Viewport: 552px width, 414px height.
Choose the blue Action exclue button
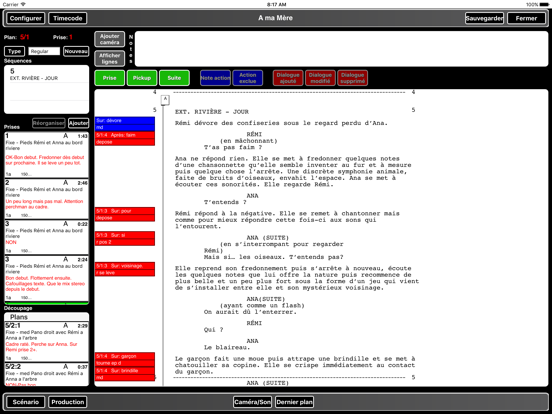[x=247, y=78]
